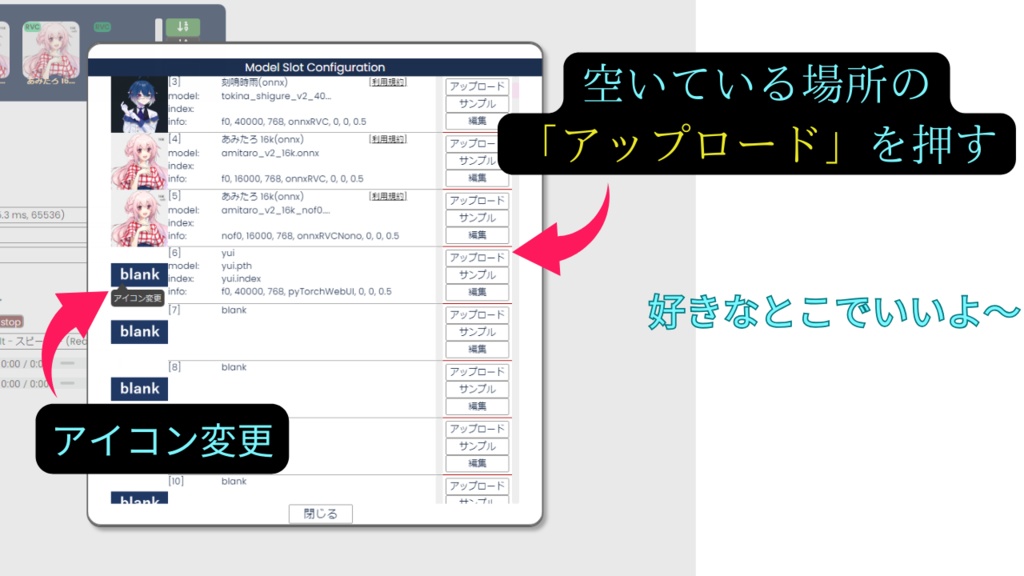Image resolution: width=1024 pixels, height=576 pixels.
Task: Click the blank icon for slot [6]
Action: point(138,273)
